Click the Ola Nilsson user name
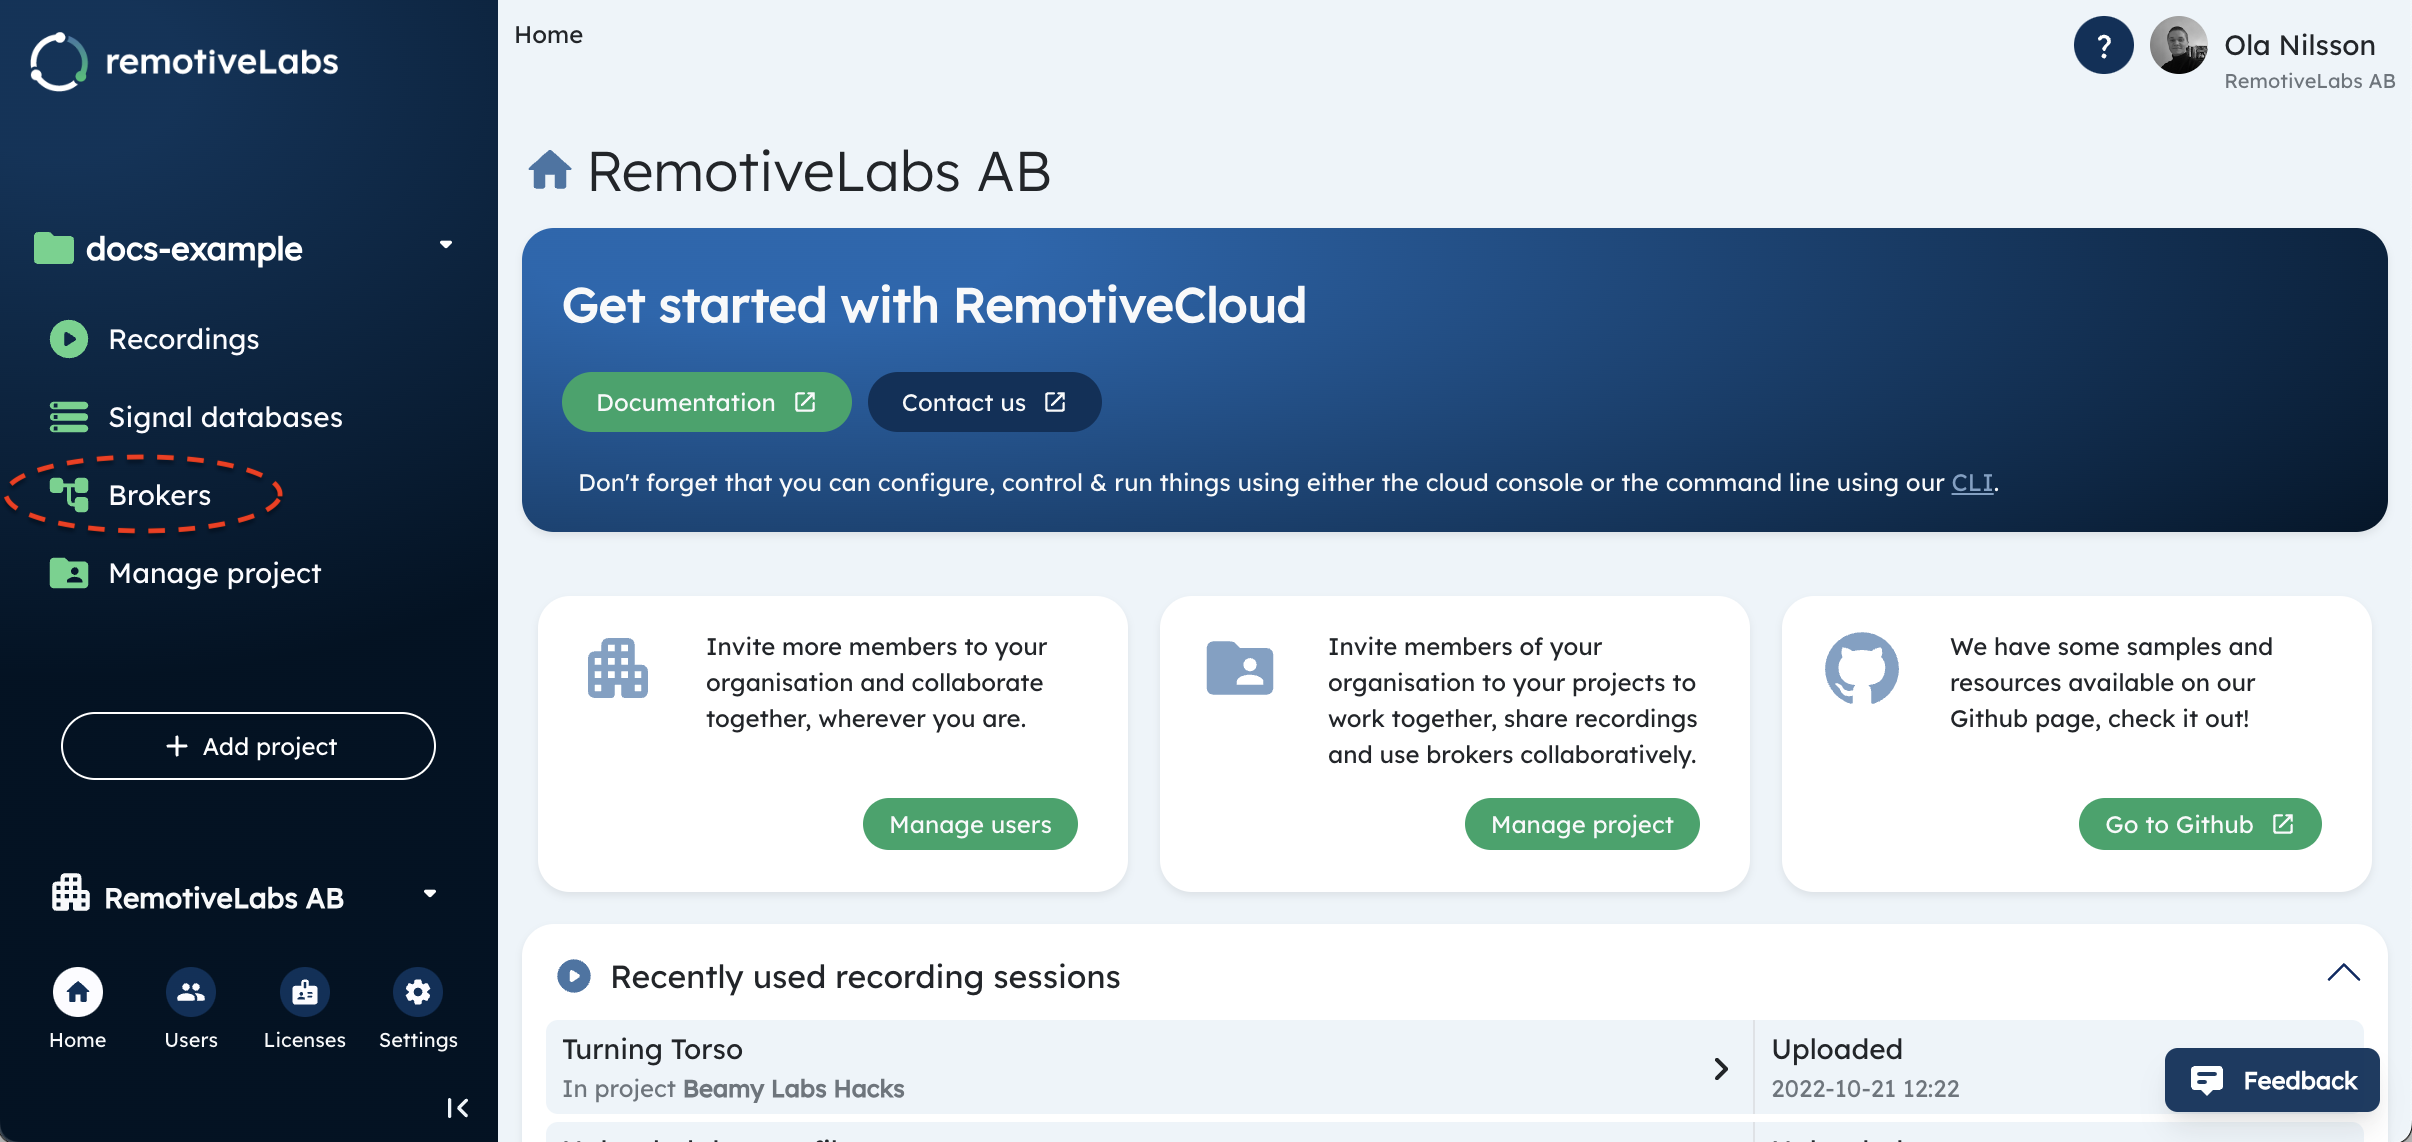The width and height of the screenshot is (2412, 1142). (2299, 45)
